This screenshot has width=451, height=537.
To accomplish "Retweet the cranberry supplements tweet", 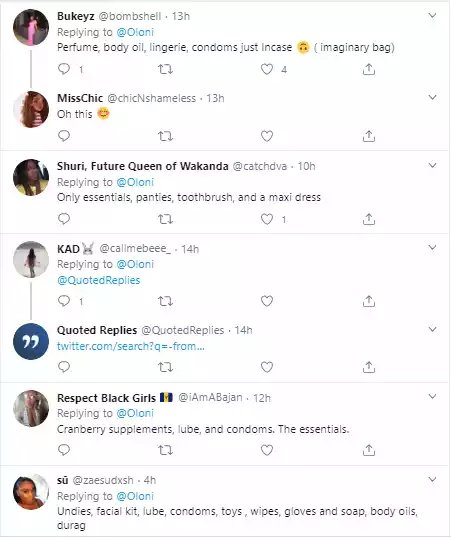I will (x=165, y=450).
